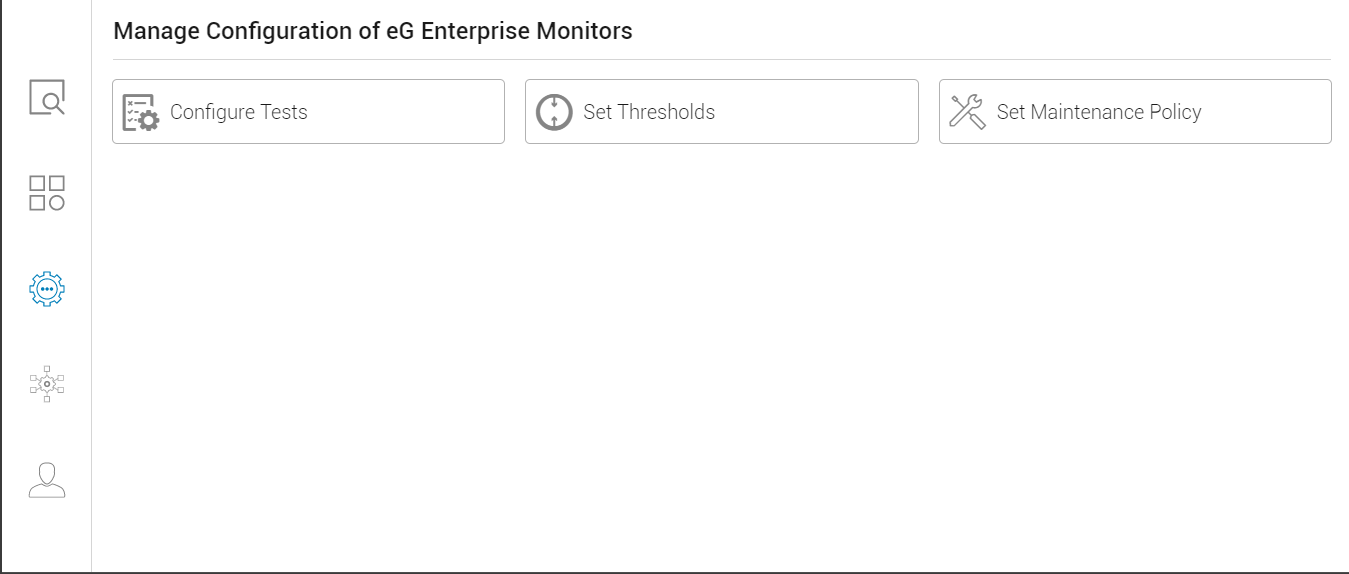Open the Set Thresholds tile

click(722, 112)
